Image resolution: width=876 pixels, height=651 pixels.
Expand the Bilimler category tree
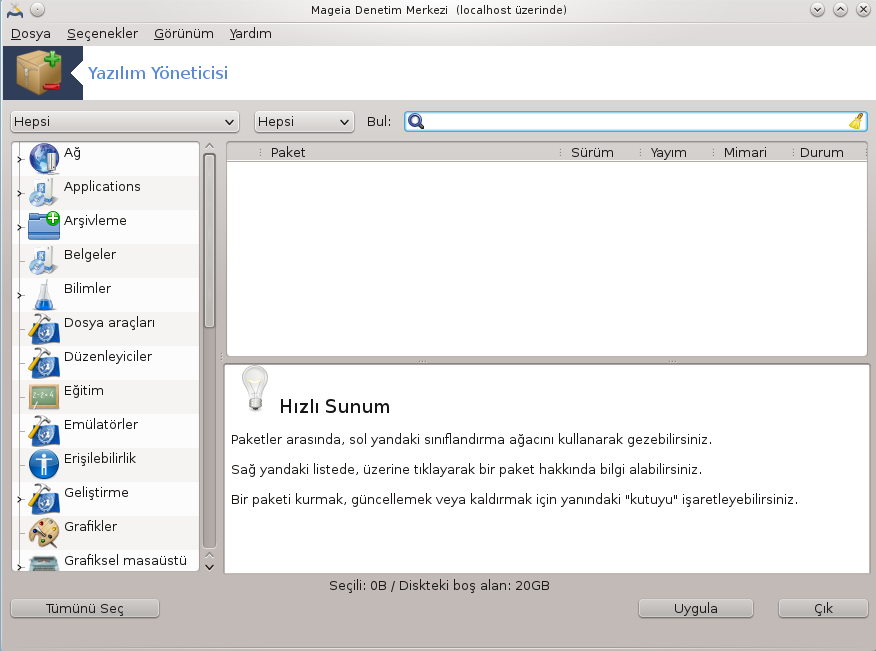(x=20, y=295)
